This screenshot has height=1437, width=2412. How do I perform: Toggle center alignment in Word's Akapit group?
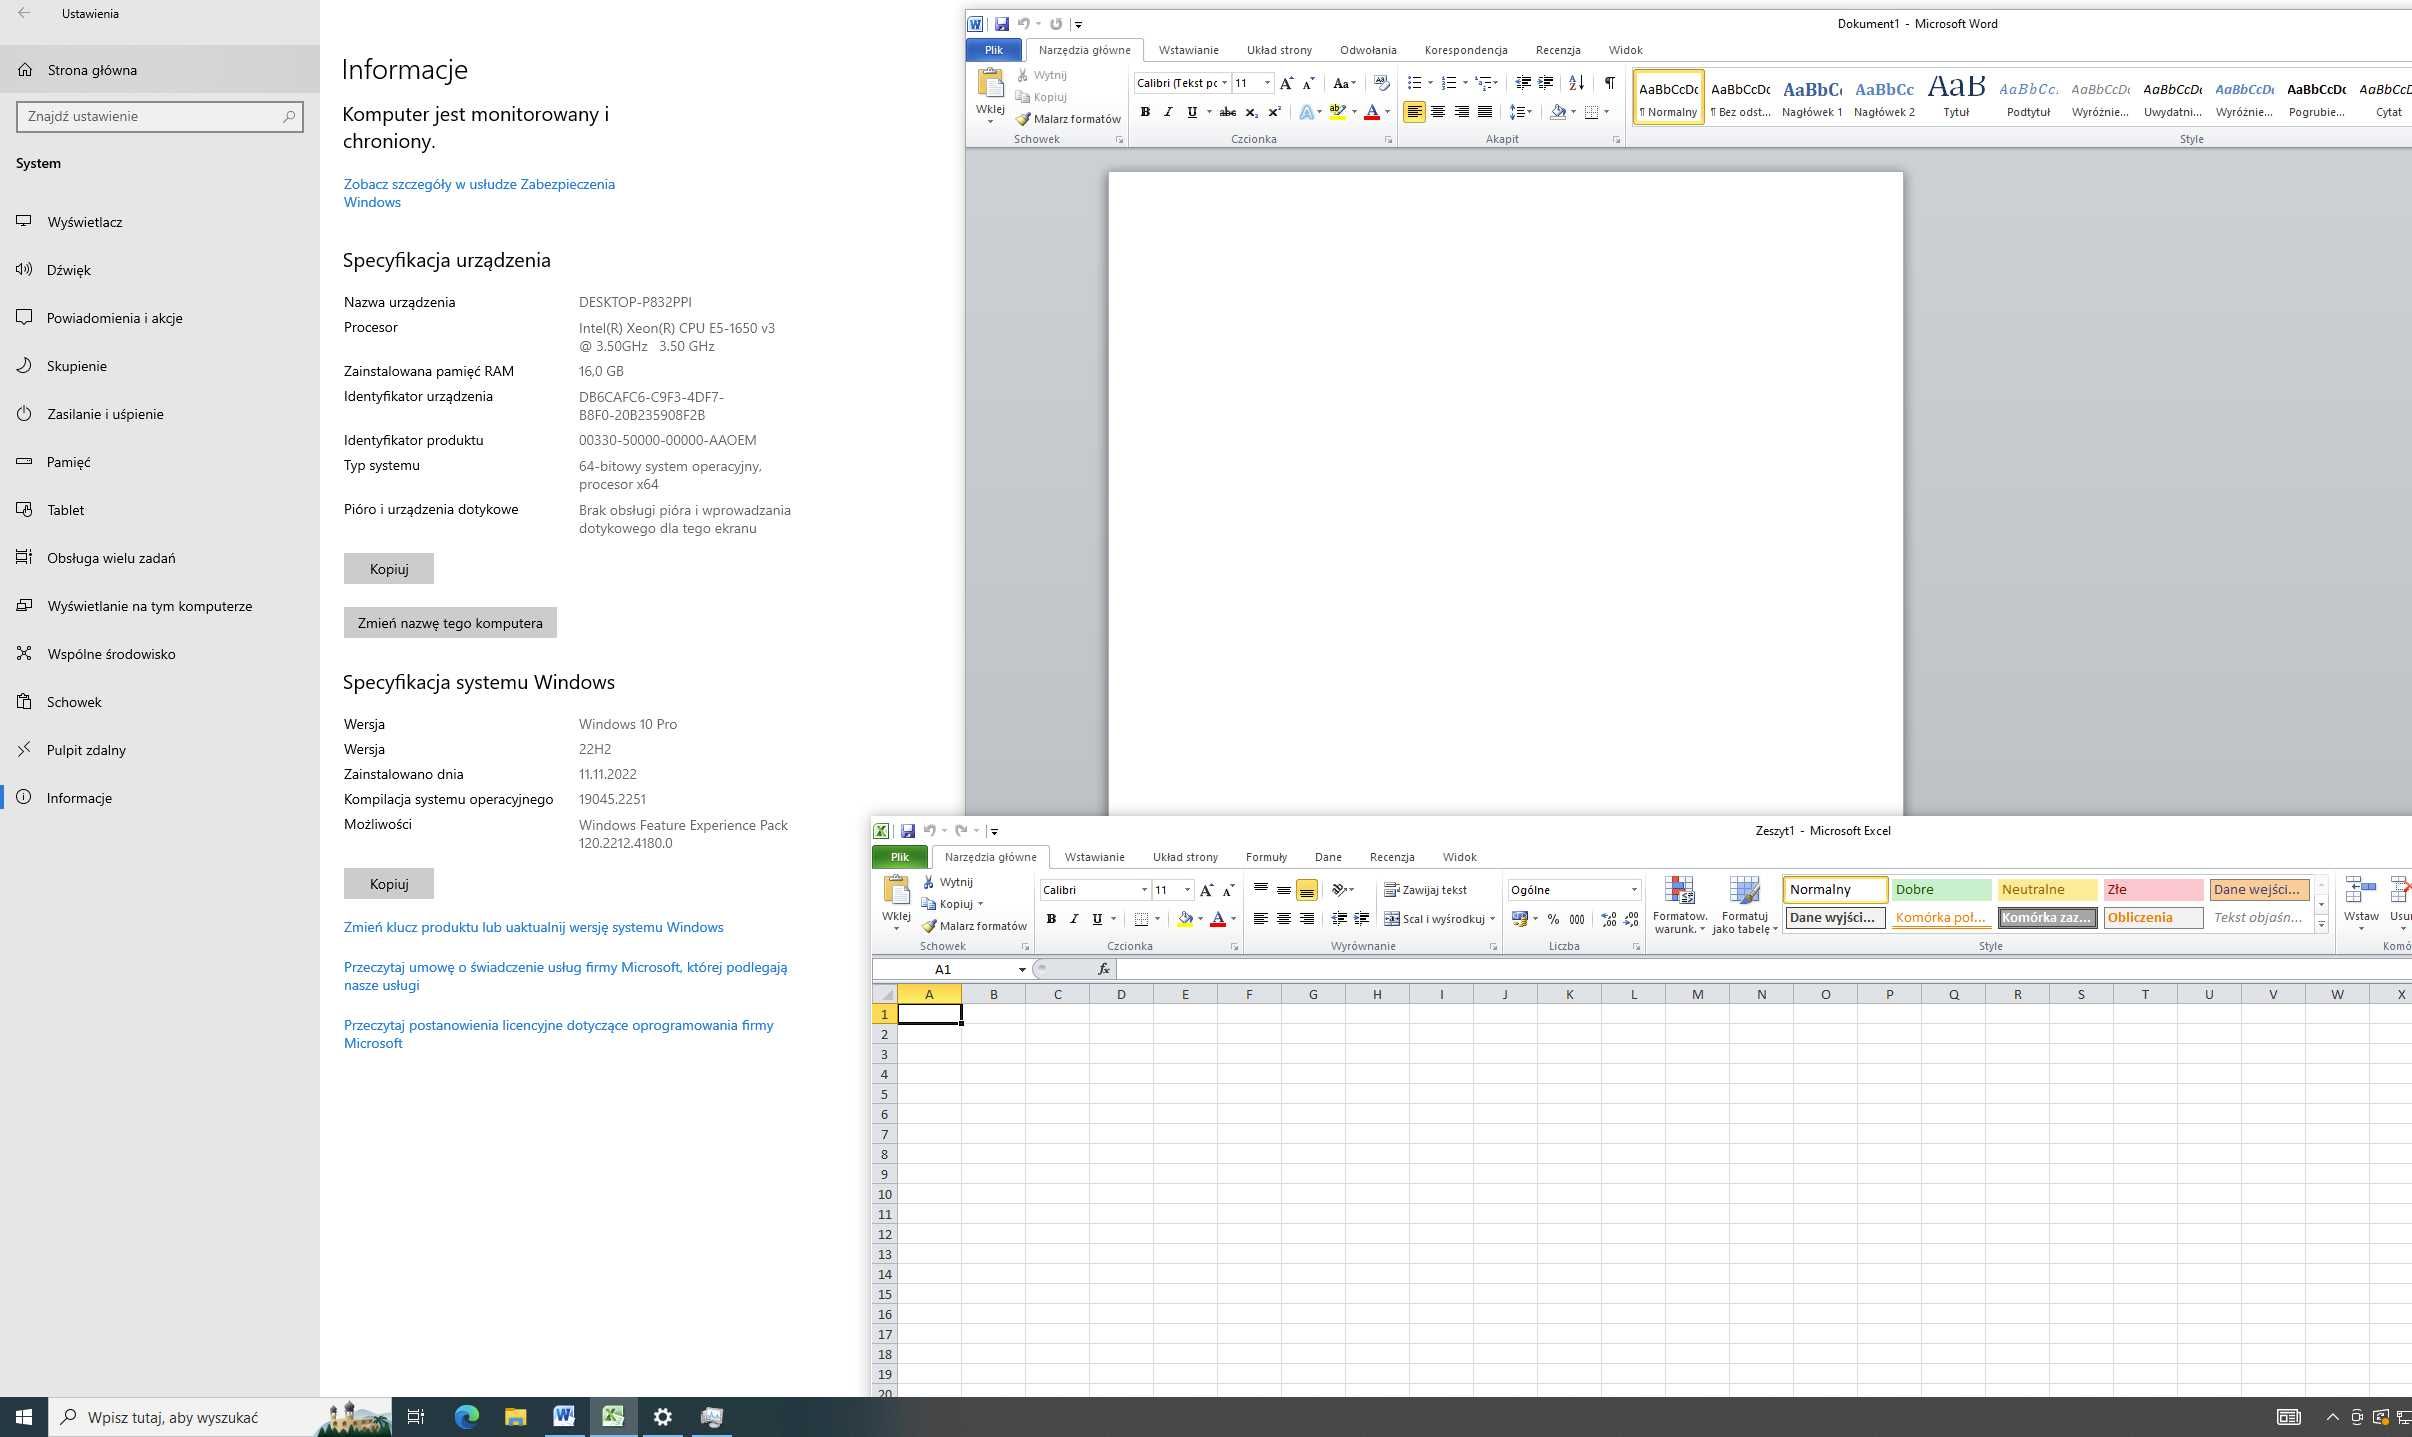[x=1437, y=112]
